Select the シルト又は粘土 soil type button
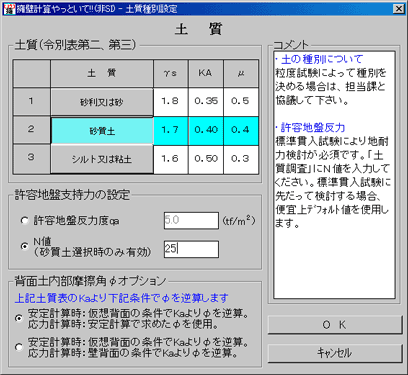Viewport: 408px width, 375px height. [102, 159]
